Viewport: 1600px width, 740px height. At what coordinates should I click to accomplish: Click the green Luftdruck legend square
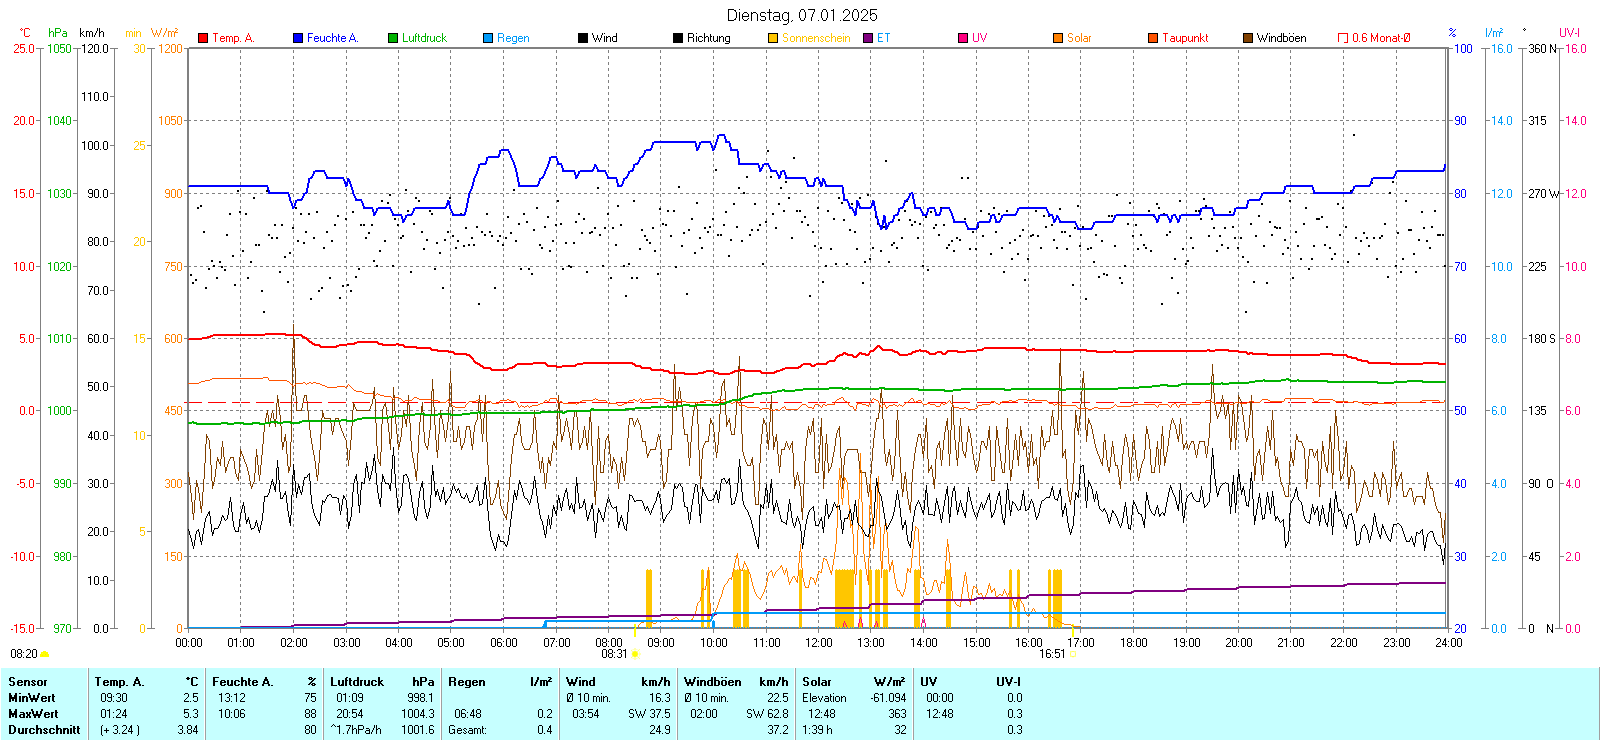(x=393, y=38)
